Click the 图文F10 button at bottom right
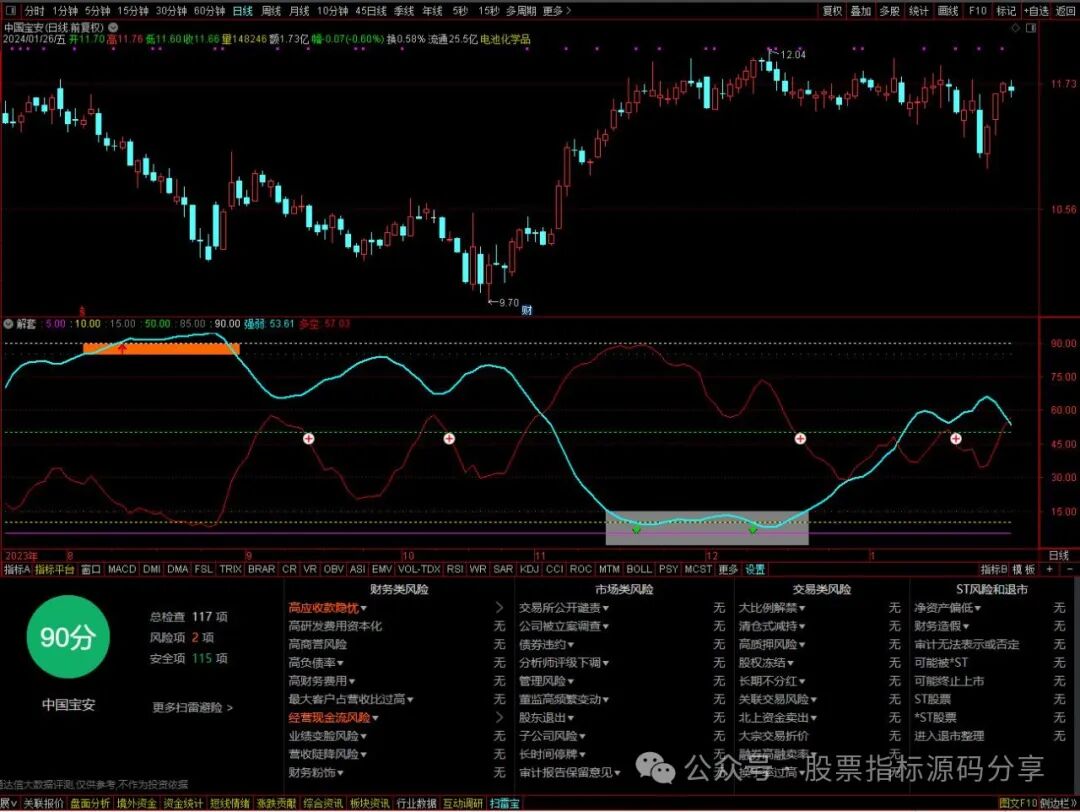 click(1018, 803)
